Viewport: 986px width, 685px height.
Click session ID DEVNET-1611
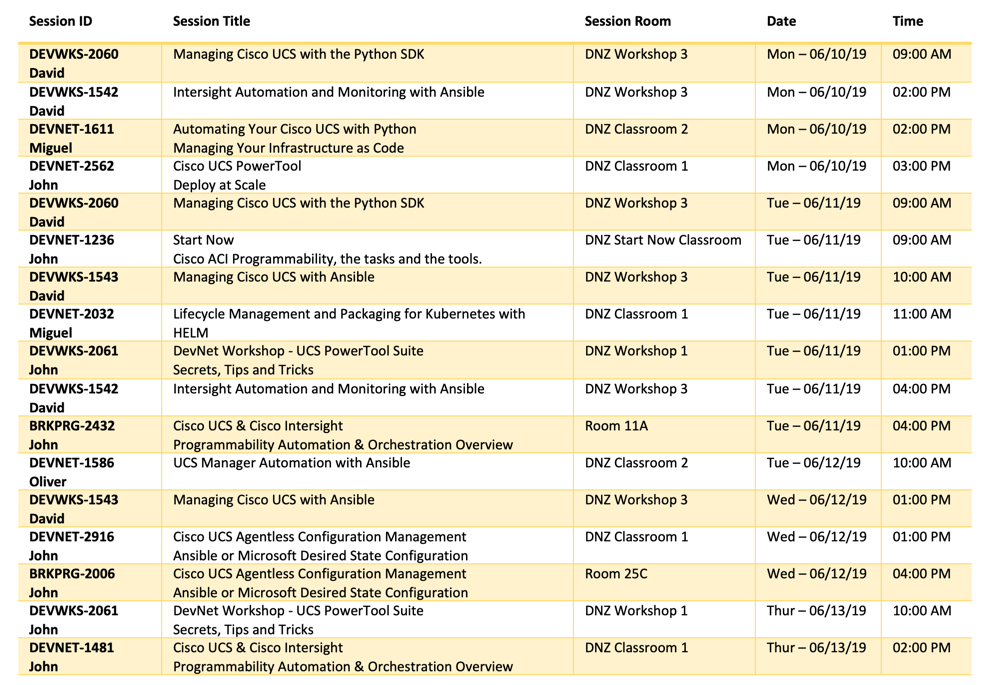pos(71,129)
